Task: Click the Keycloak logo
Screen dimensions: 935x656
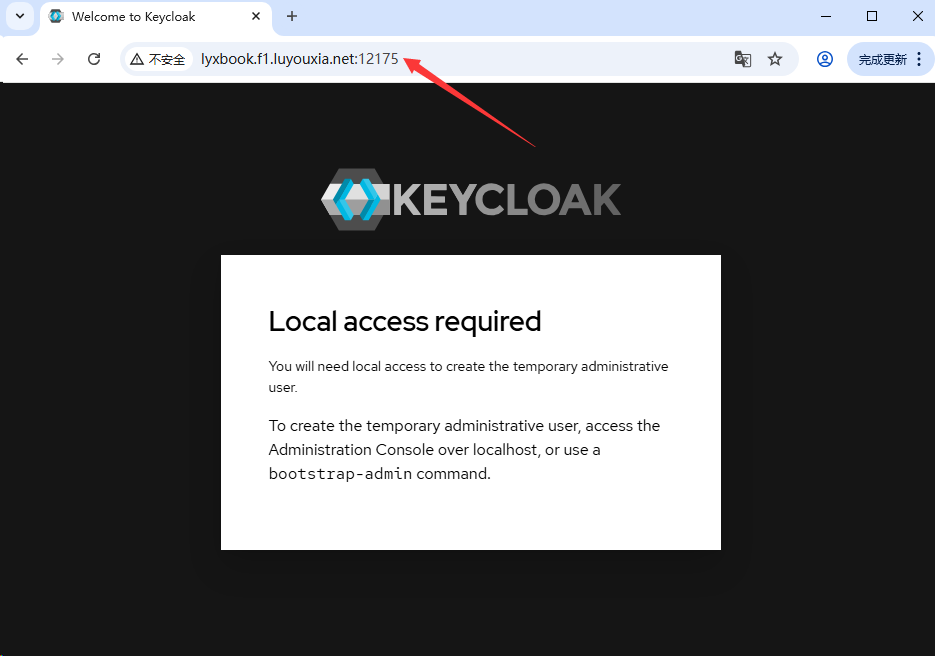Action: point(470,199)
